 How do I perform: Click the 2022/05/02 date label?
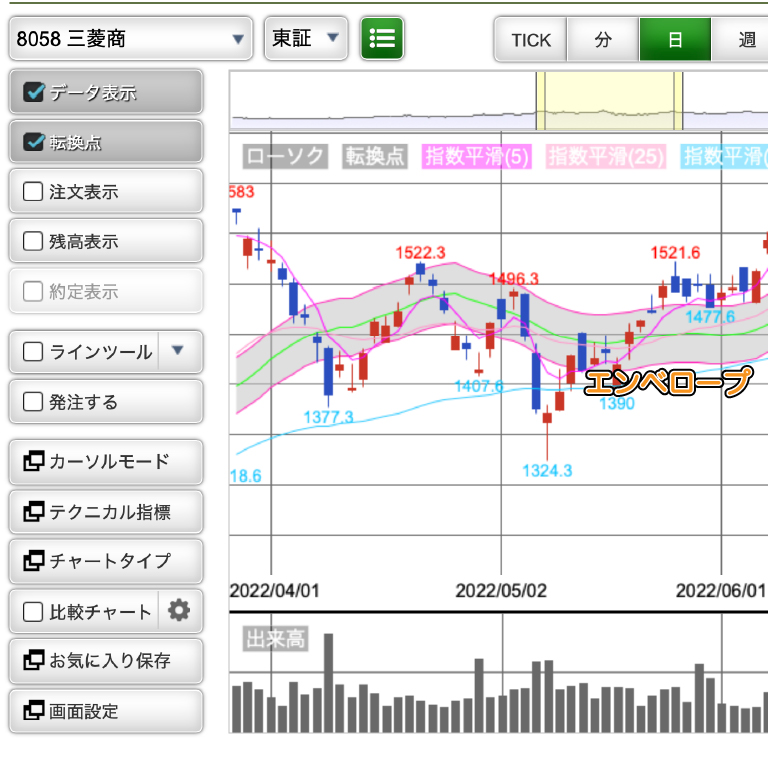point(501,591)
